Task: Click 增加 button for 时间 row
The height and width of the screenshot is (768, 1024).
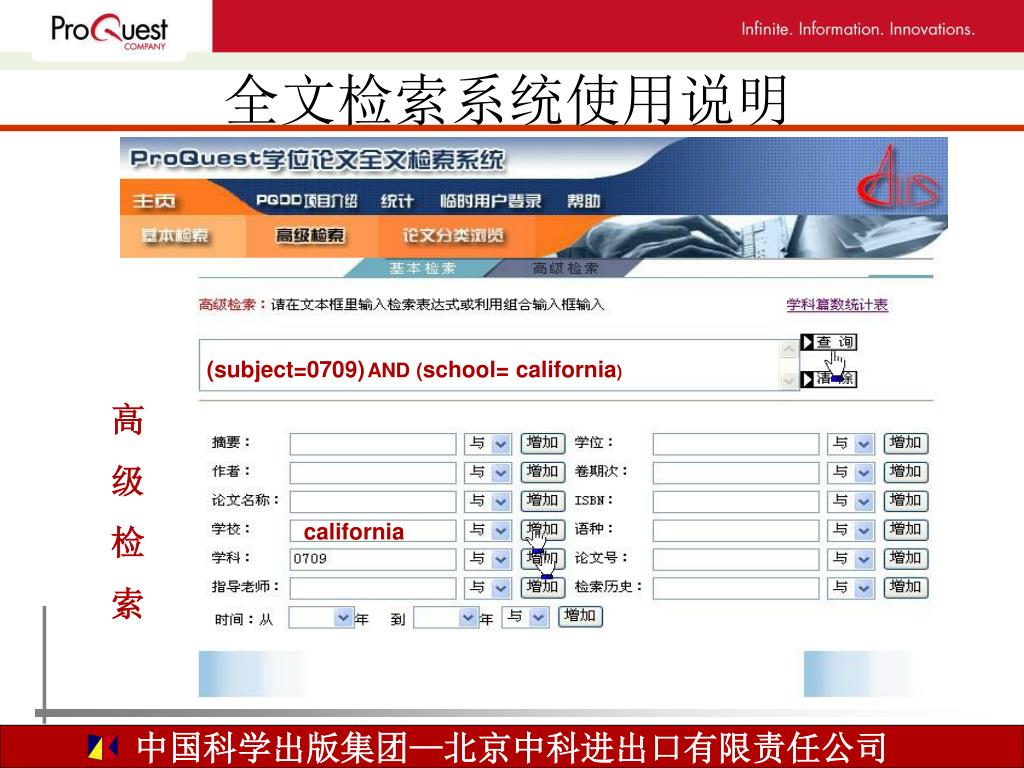Action: [x=580, y=616]
